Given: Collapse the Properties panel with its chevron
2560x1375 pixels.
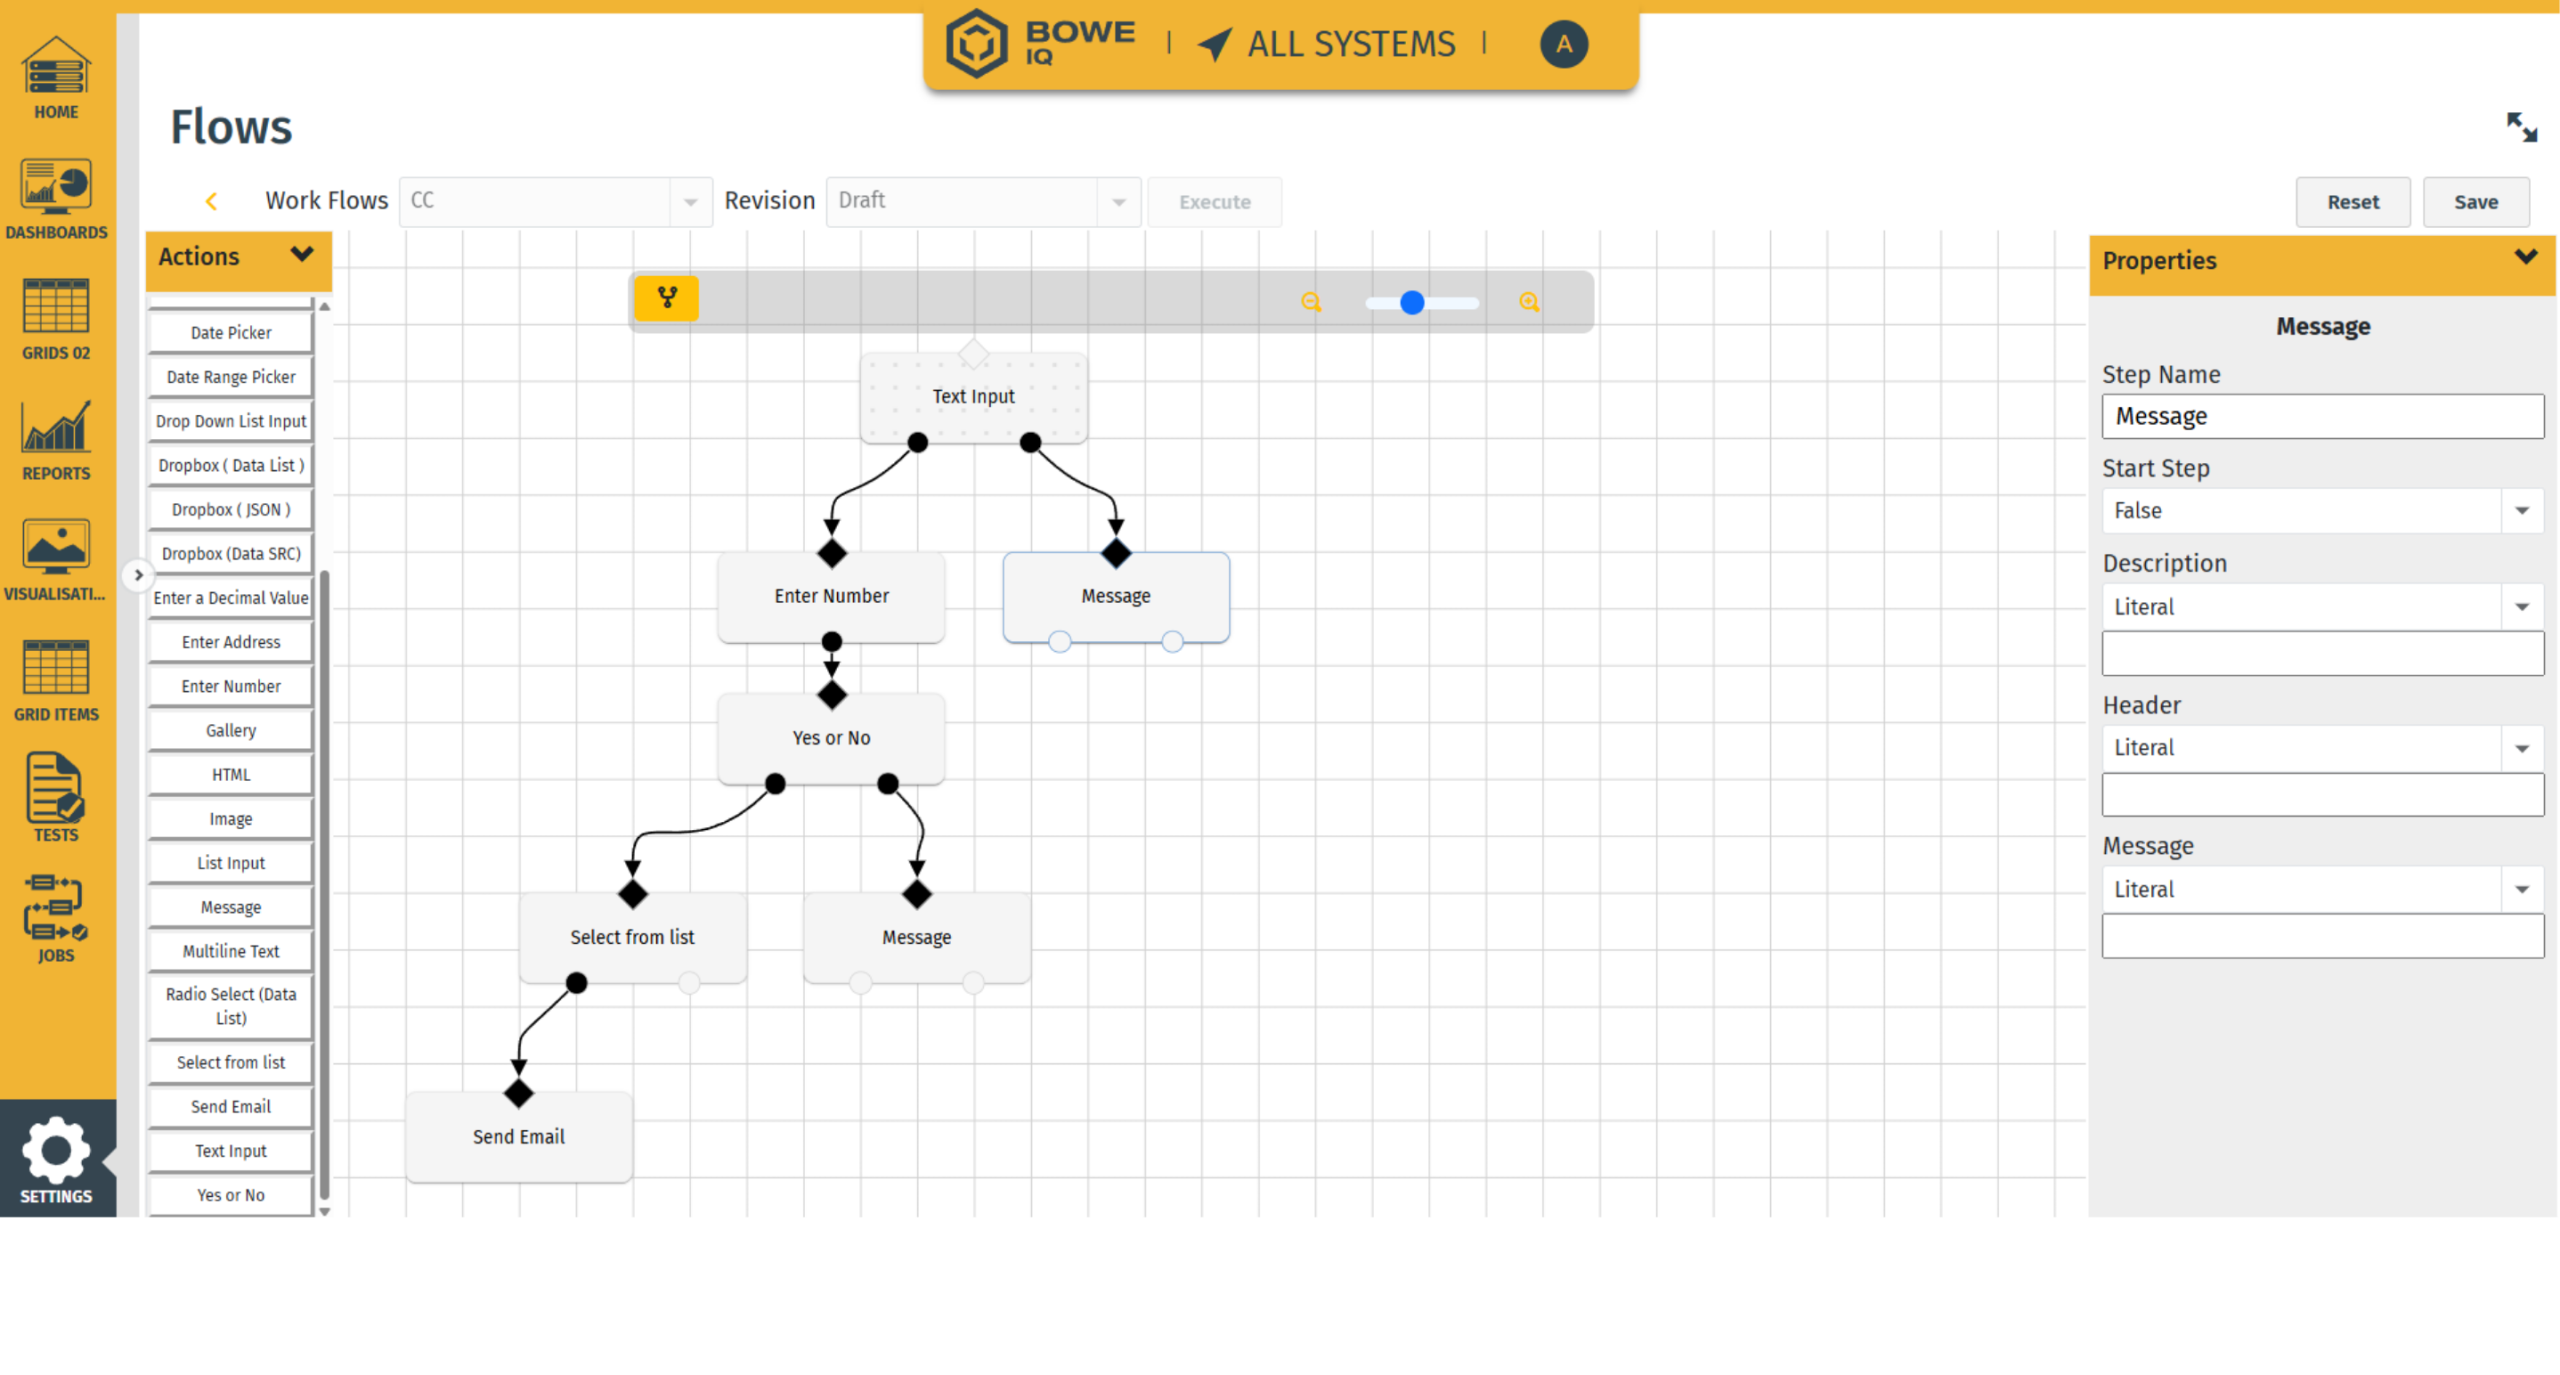Looking at the screenshot, I should pos(2527,257).
